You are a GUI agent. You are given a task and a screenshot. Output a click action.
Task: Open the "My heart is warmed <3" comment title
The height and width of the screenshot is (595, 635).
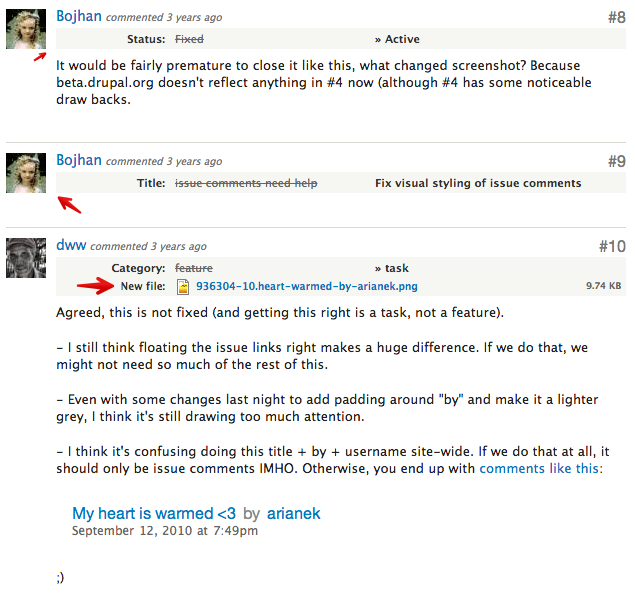tap(154, 513)
